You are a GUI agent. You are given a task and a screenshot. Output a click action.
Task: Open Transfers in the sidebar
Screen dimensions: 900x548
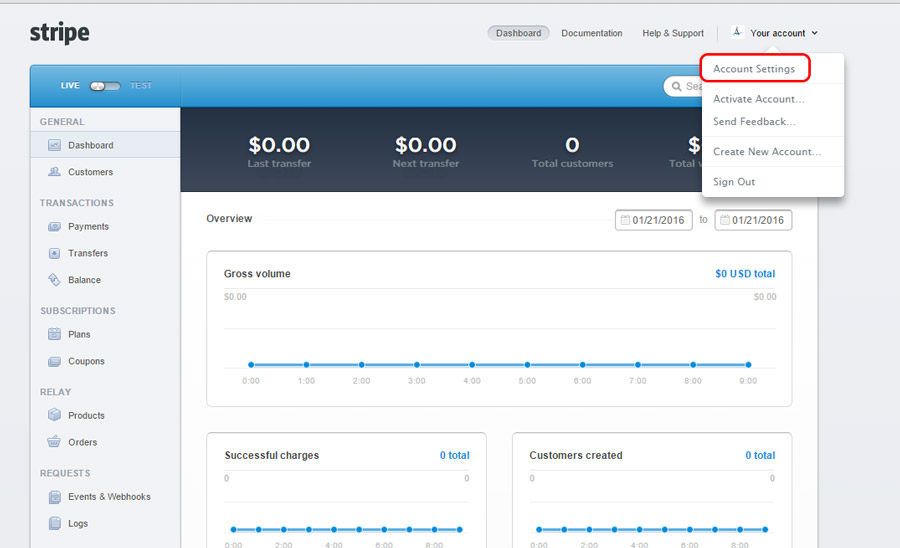[88, 253]
